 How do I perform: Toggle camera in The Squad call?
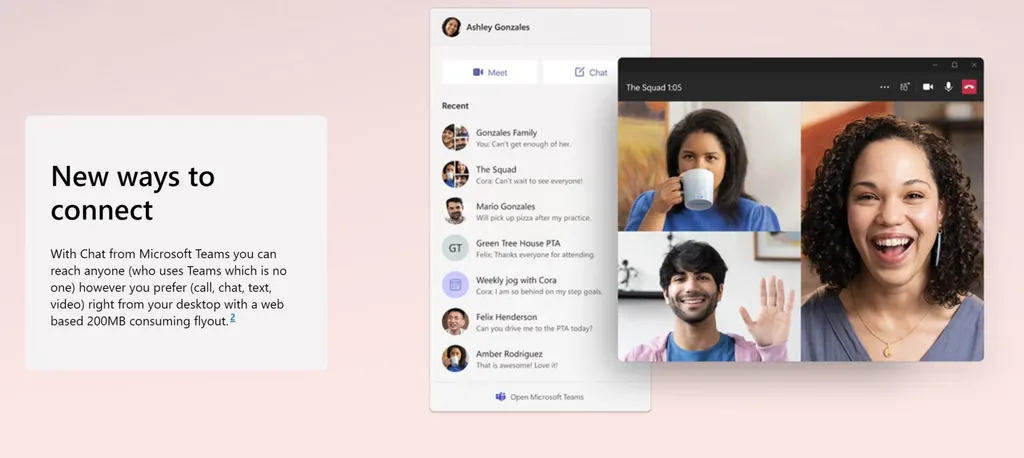tap(927, 87)
